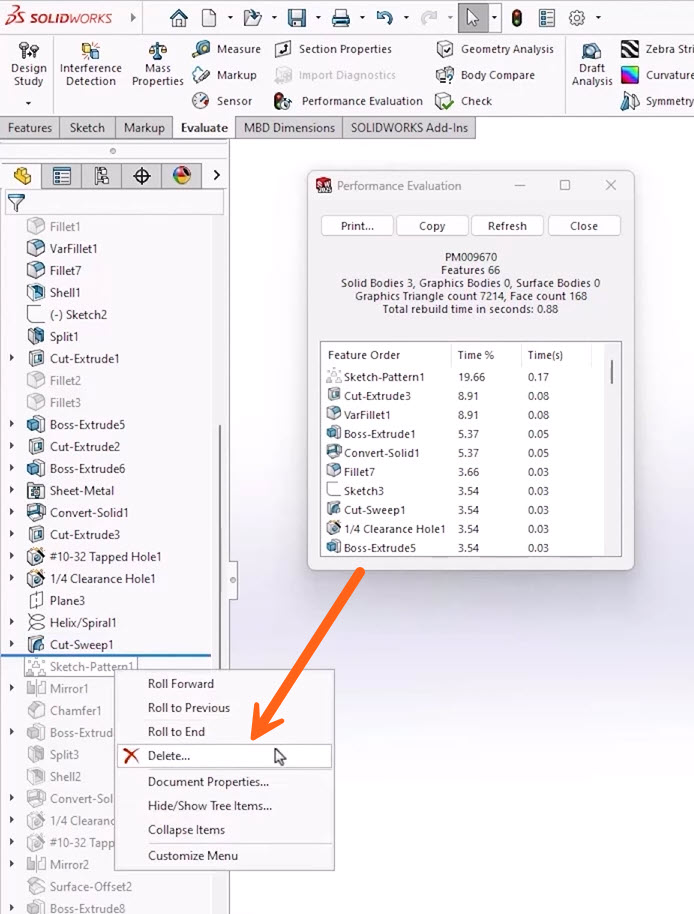The height and width of the screenshot is (914, 694).
Task: Switch to the MBD Dimensions tab
Action: 288,128
